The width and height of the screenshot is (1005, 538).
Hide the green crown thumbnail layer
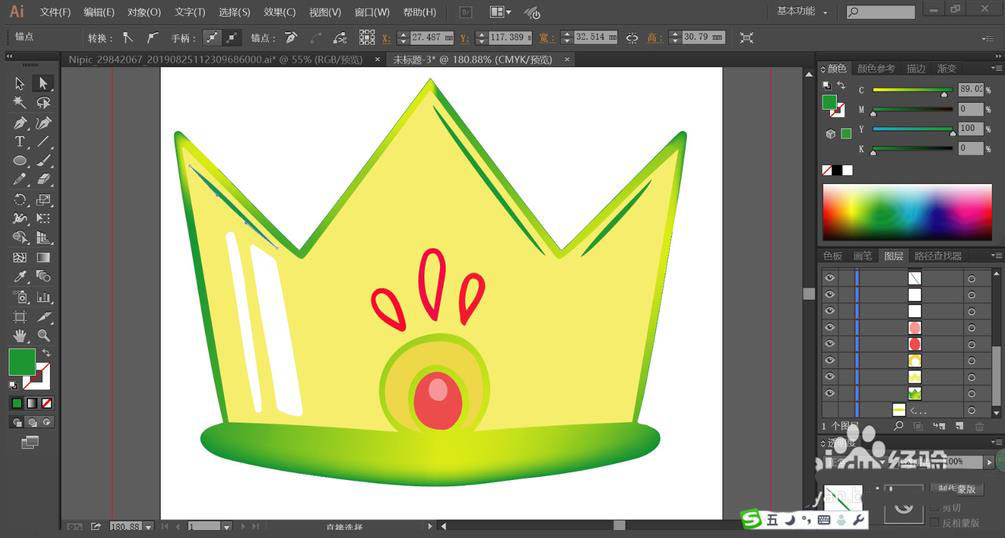tap(830, 393)
